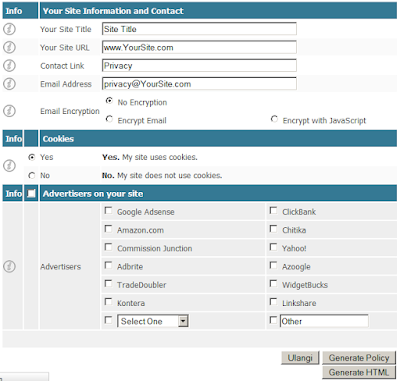
Task: Click the Other advertiser text field
Action: click(x=324, y=321)
